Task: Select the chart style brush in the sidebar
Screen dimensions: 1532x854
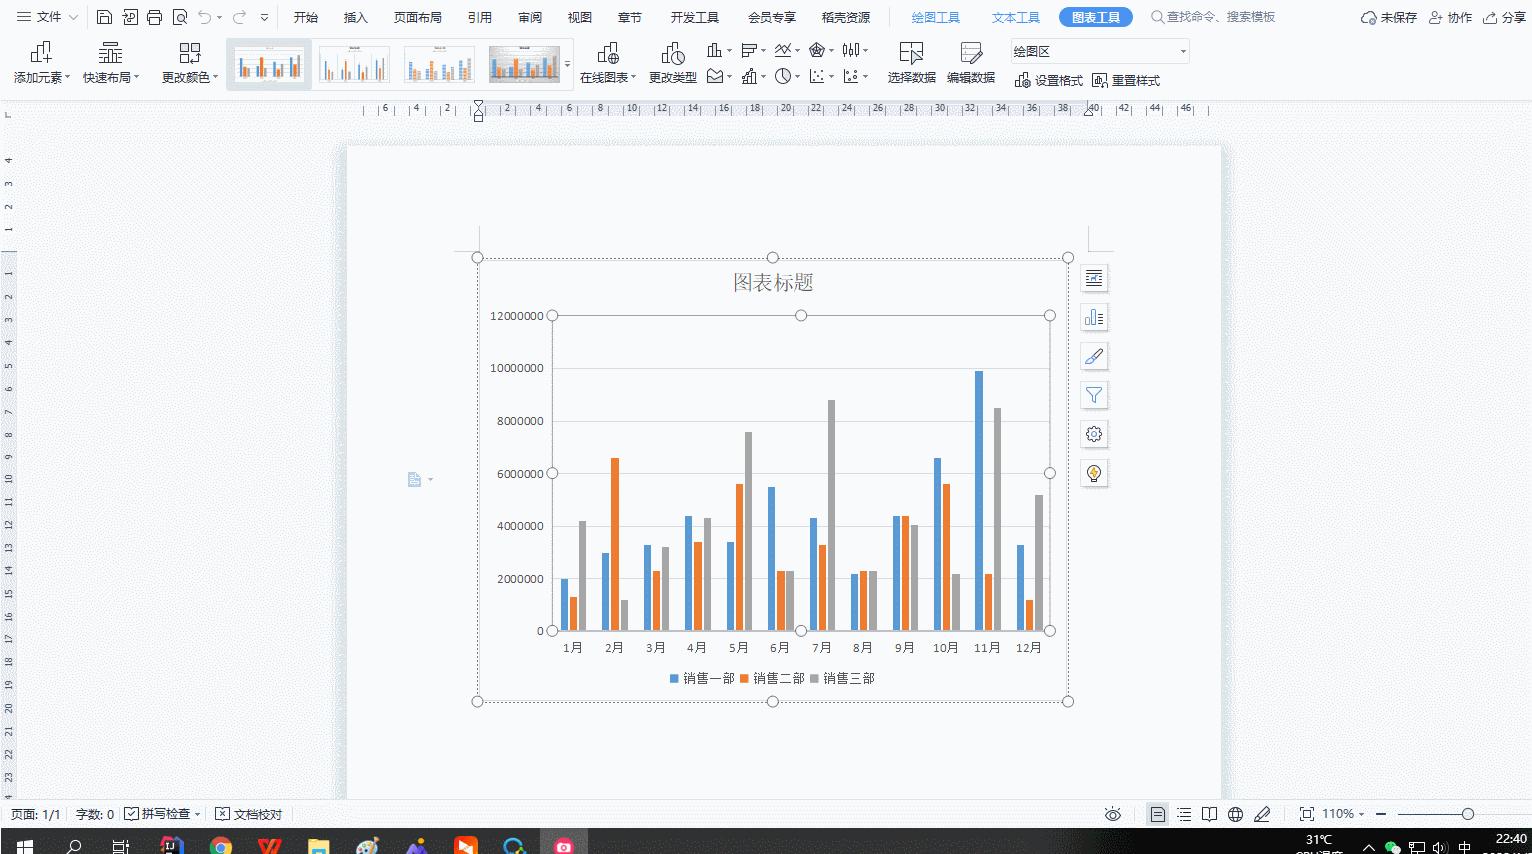Action: (x=1094, y=356)
